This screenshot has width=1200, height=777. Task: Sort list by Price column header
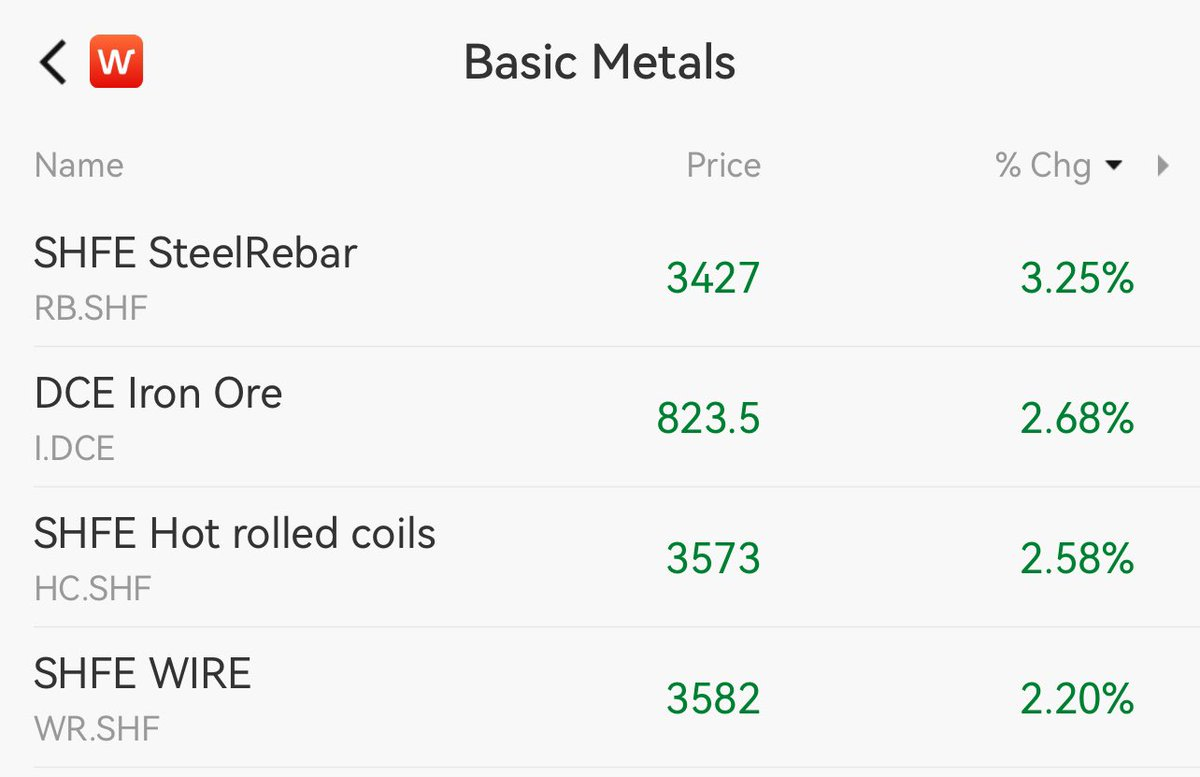[723, 165]
